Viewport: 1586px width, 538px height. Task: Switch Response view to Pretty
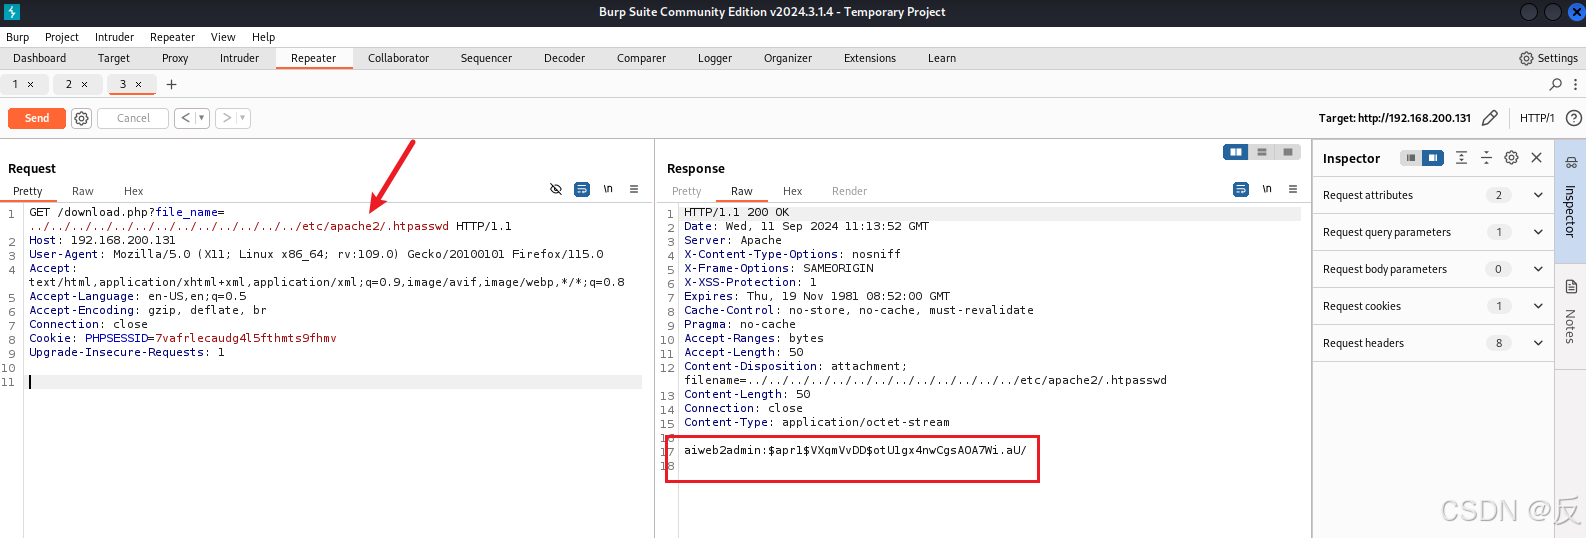(687, 191)
